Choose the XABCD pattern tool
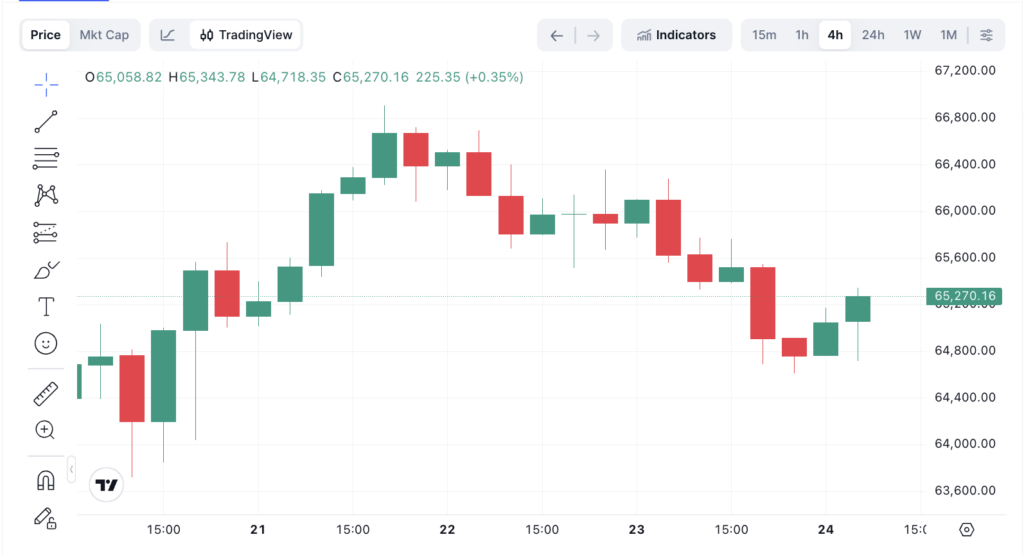 (x=46, y=195)
